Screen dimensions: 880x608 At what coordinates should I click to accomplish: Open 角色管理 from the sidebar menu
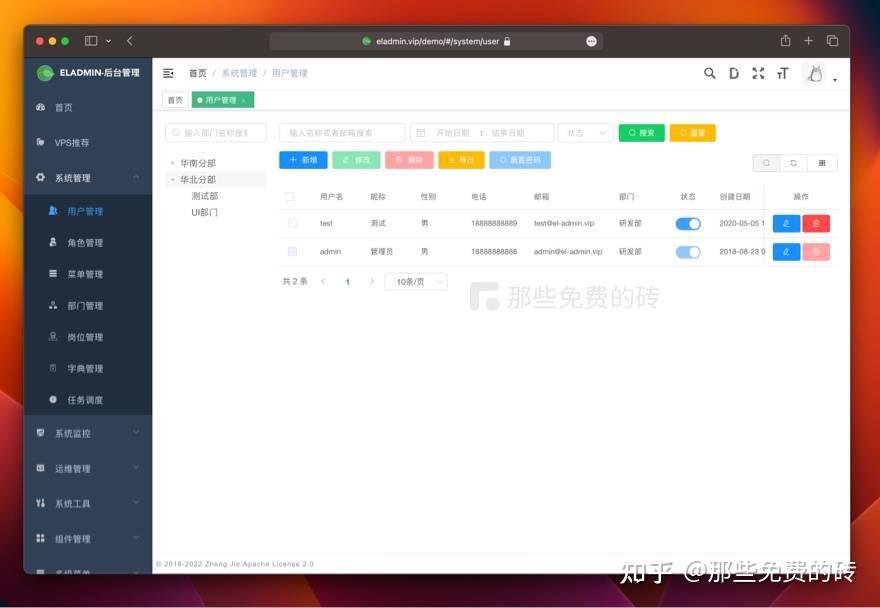pyautogui.click(x=85, y=242)
